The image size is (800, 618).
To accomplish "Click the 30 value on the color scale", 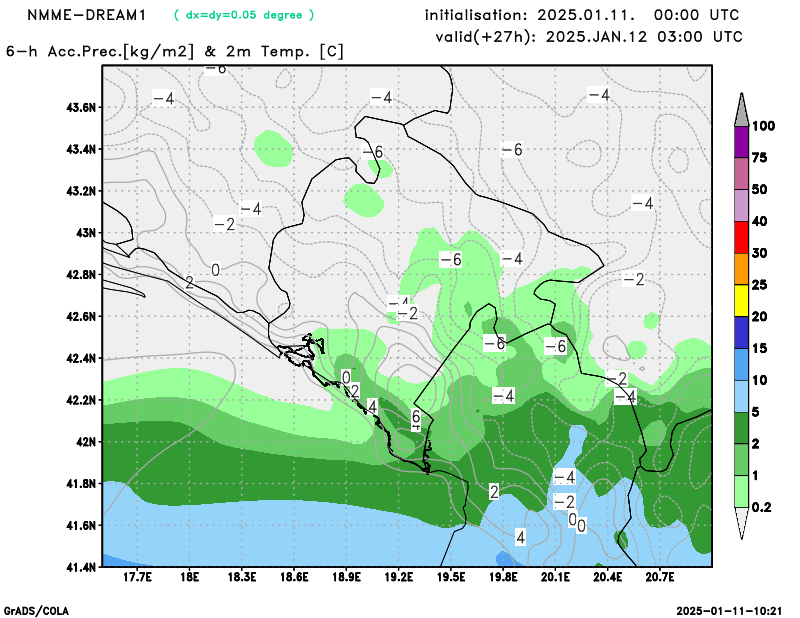I will pyautogui.click(x=760, y=253).
